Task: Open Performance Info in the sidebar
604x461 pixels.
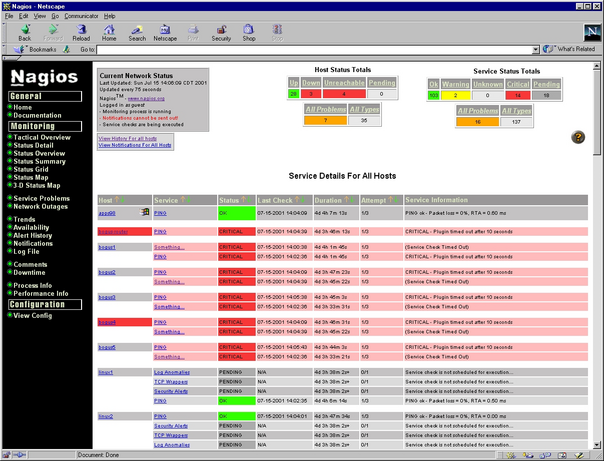Action: [41, 293]
